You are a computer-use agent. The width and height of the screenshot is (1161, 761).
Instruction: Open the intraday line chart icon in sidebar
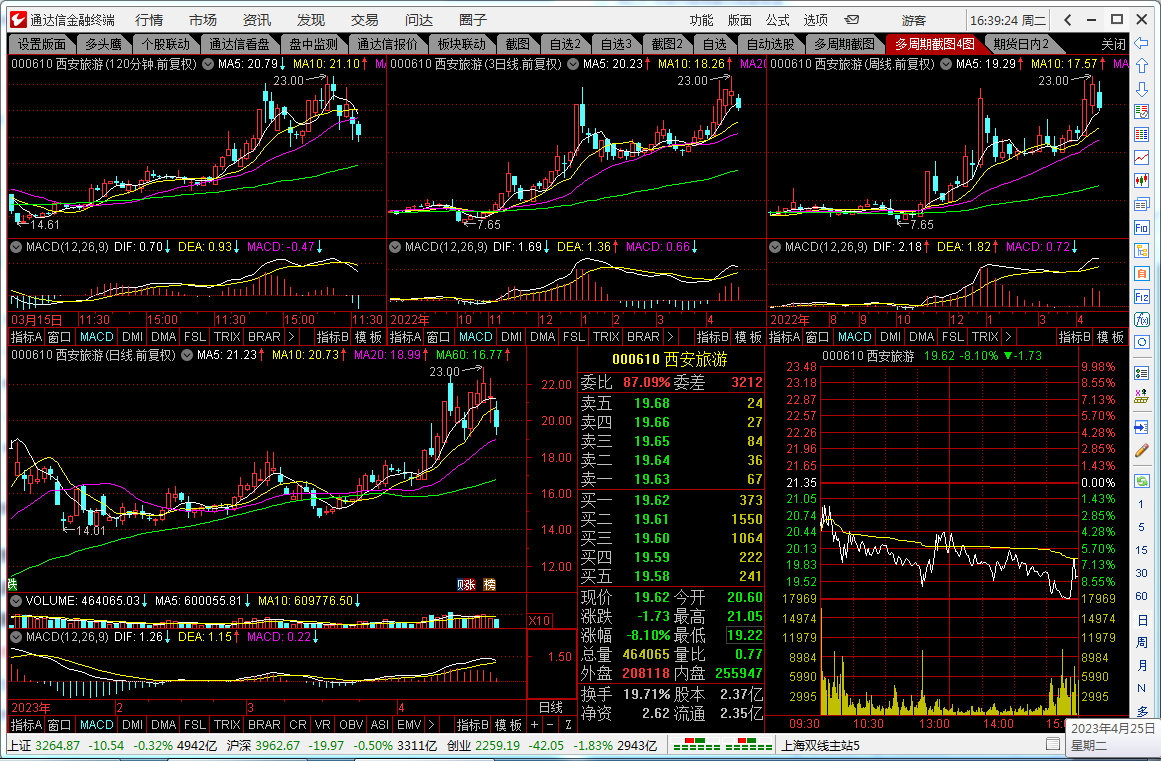[1142, 158]
